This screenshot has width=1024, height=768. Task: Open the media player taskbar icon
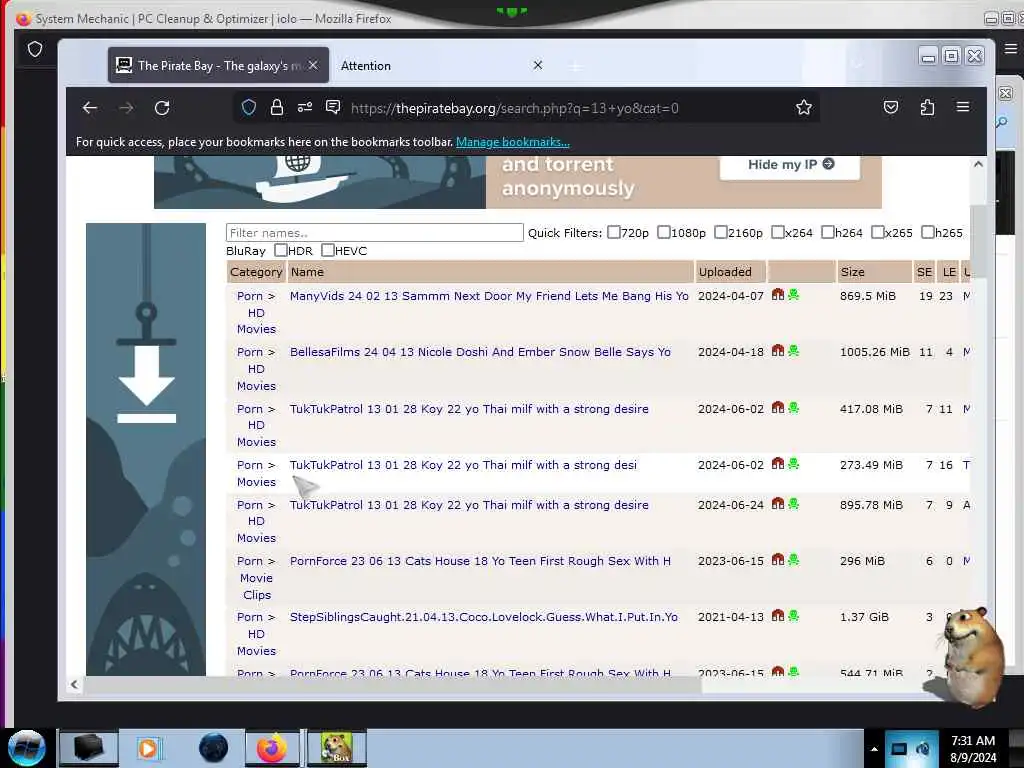[148, 748]
